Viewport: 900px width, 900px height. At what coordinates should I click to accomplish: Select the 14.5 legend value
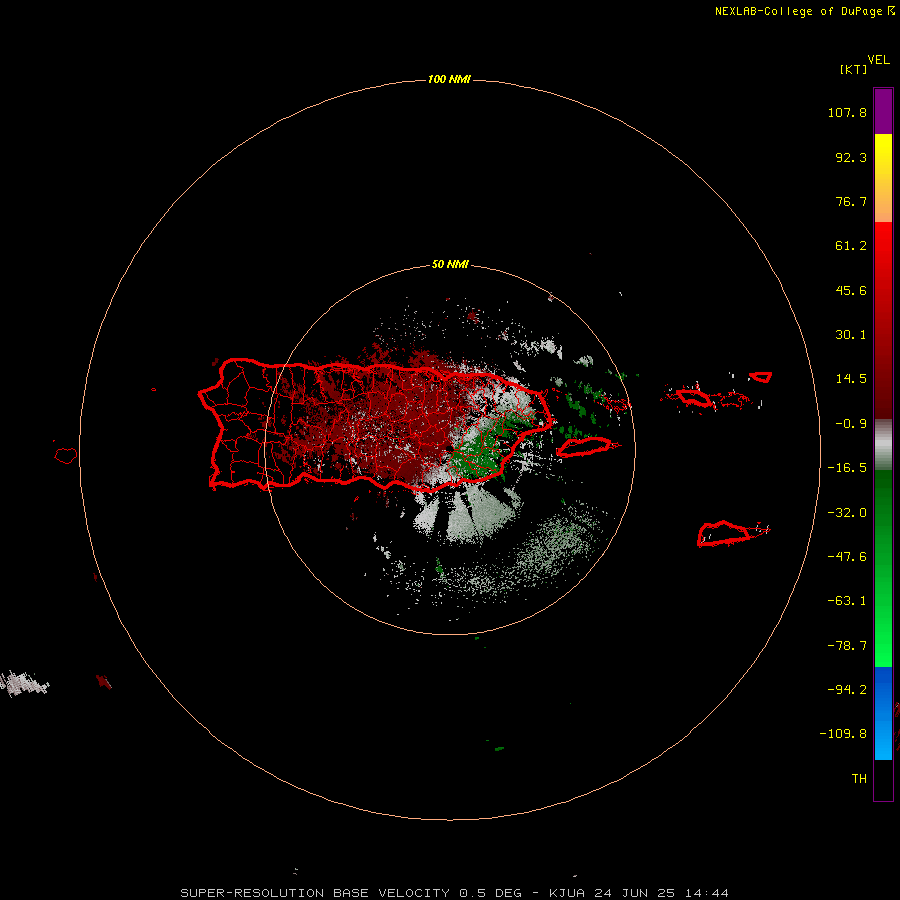click(851, 379)
